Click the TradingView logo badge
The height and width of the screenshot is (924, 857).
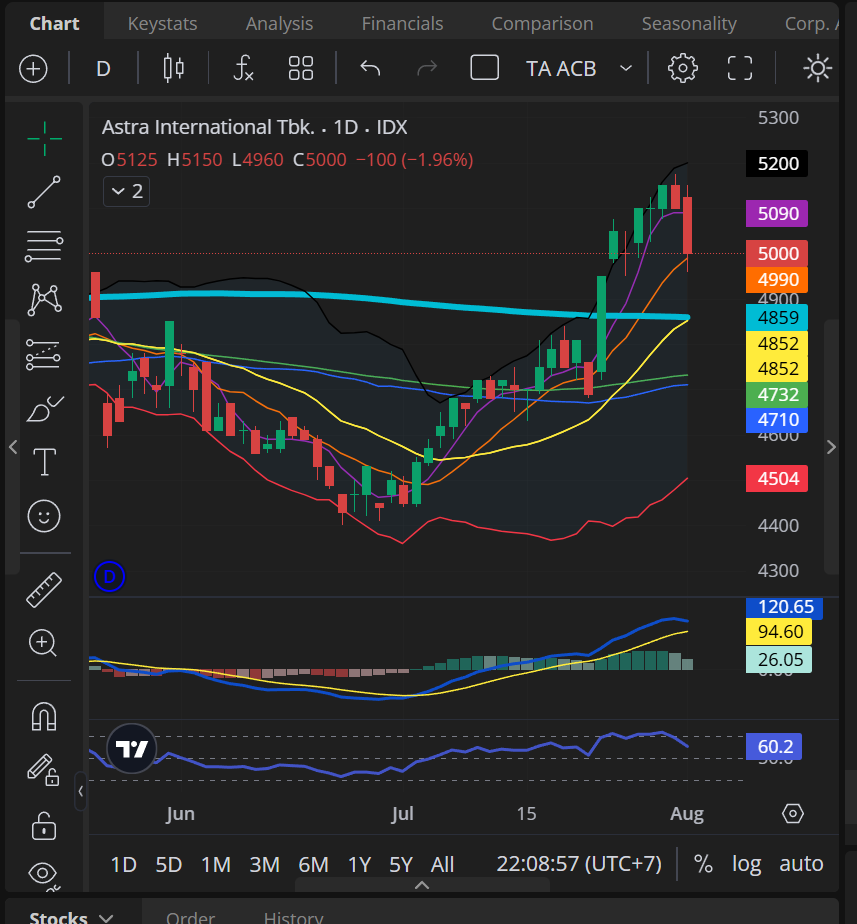point(132,749)
